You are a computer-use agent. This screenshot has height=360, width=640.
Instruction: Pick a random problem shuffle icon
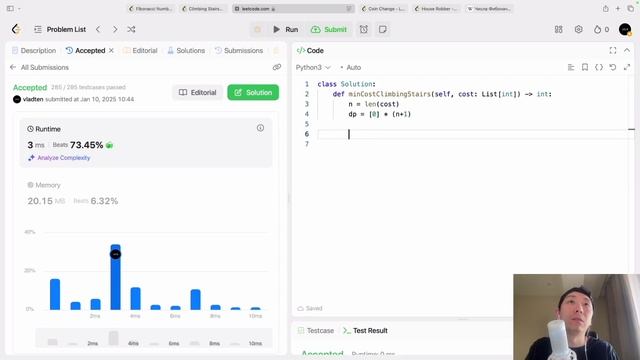131,29
